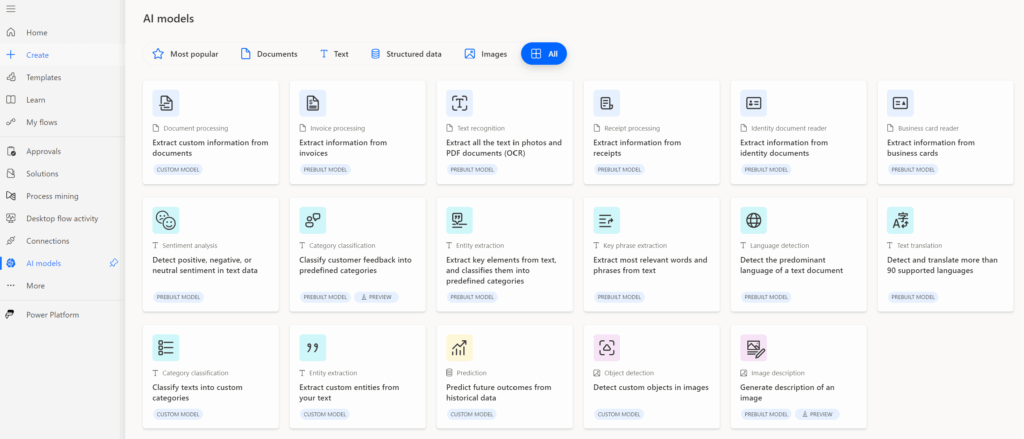The width and height of the screenshot is (1024, 439).
Task: Open 'Detect custom objects in images' card
Action: (652, 377)
